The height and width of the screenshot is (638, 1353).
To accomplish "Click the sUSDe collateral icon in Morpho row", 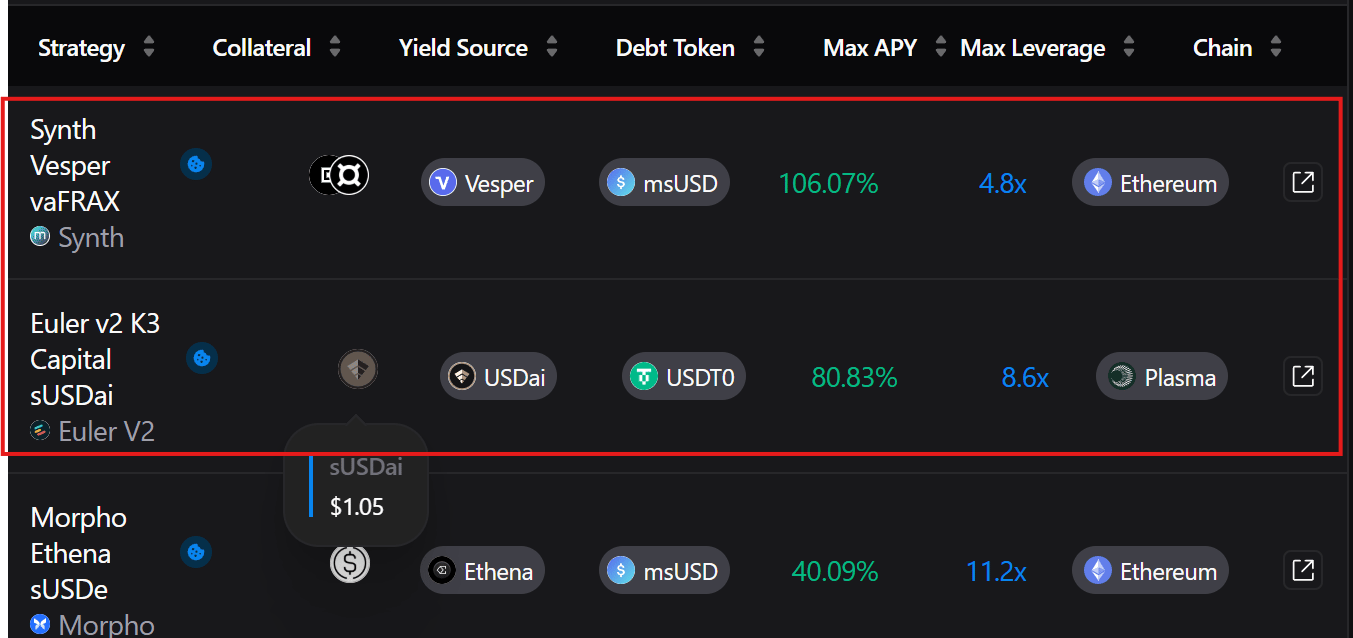I will point(350,564).
